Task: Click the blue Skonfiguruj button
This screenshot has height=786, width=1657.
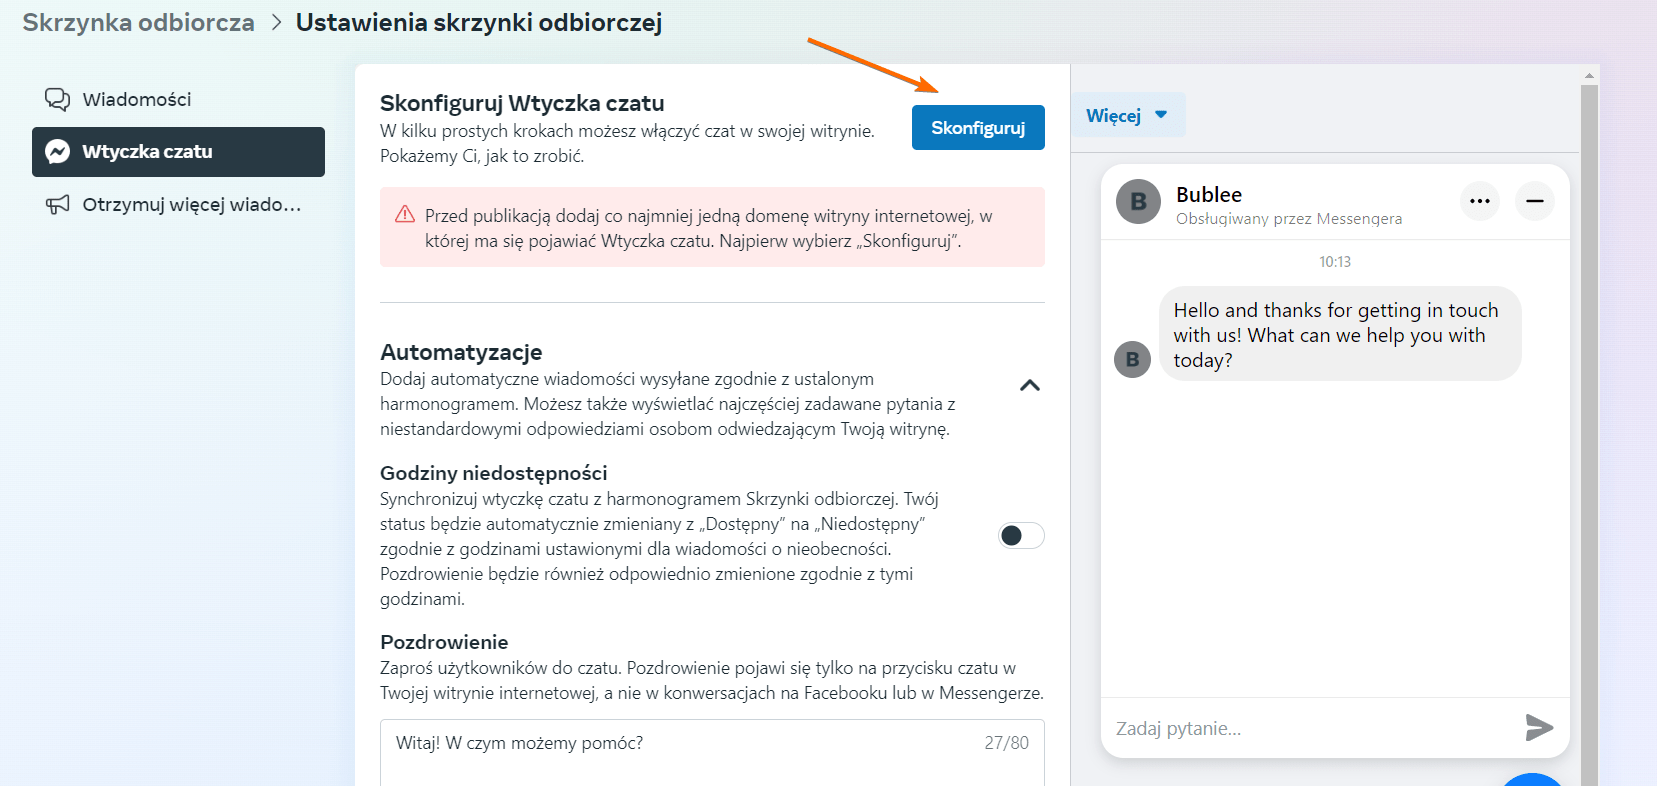Action: pyautogui.click(x=977, y=128)
